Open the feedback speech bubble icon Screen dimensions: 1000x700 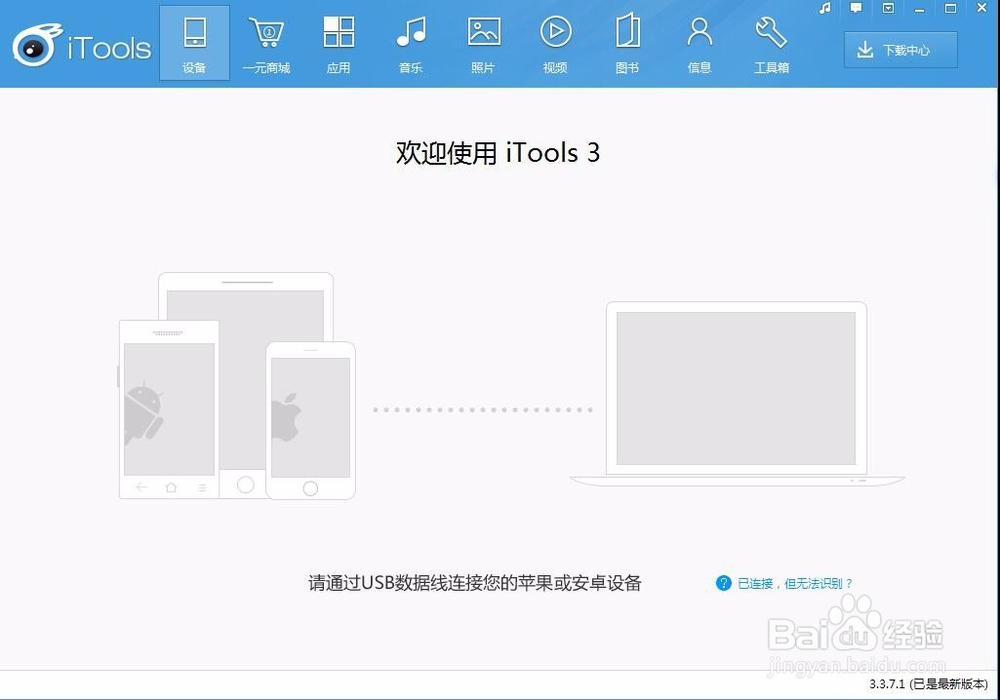[x=857, y=8]
